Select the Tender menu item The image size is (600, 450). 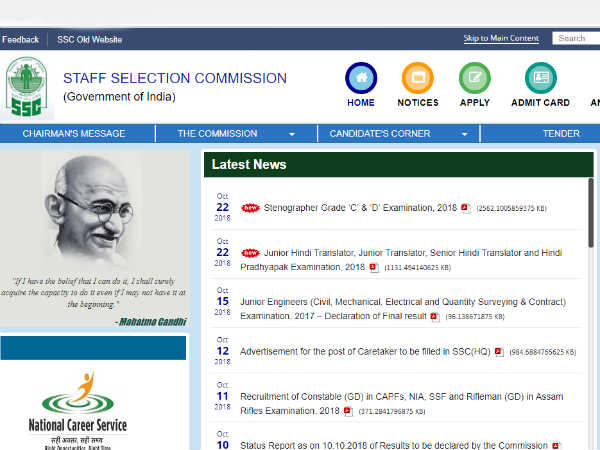point(560,134)
